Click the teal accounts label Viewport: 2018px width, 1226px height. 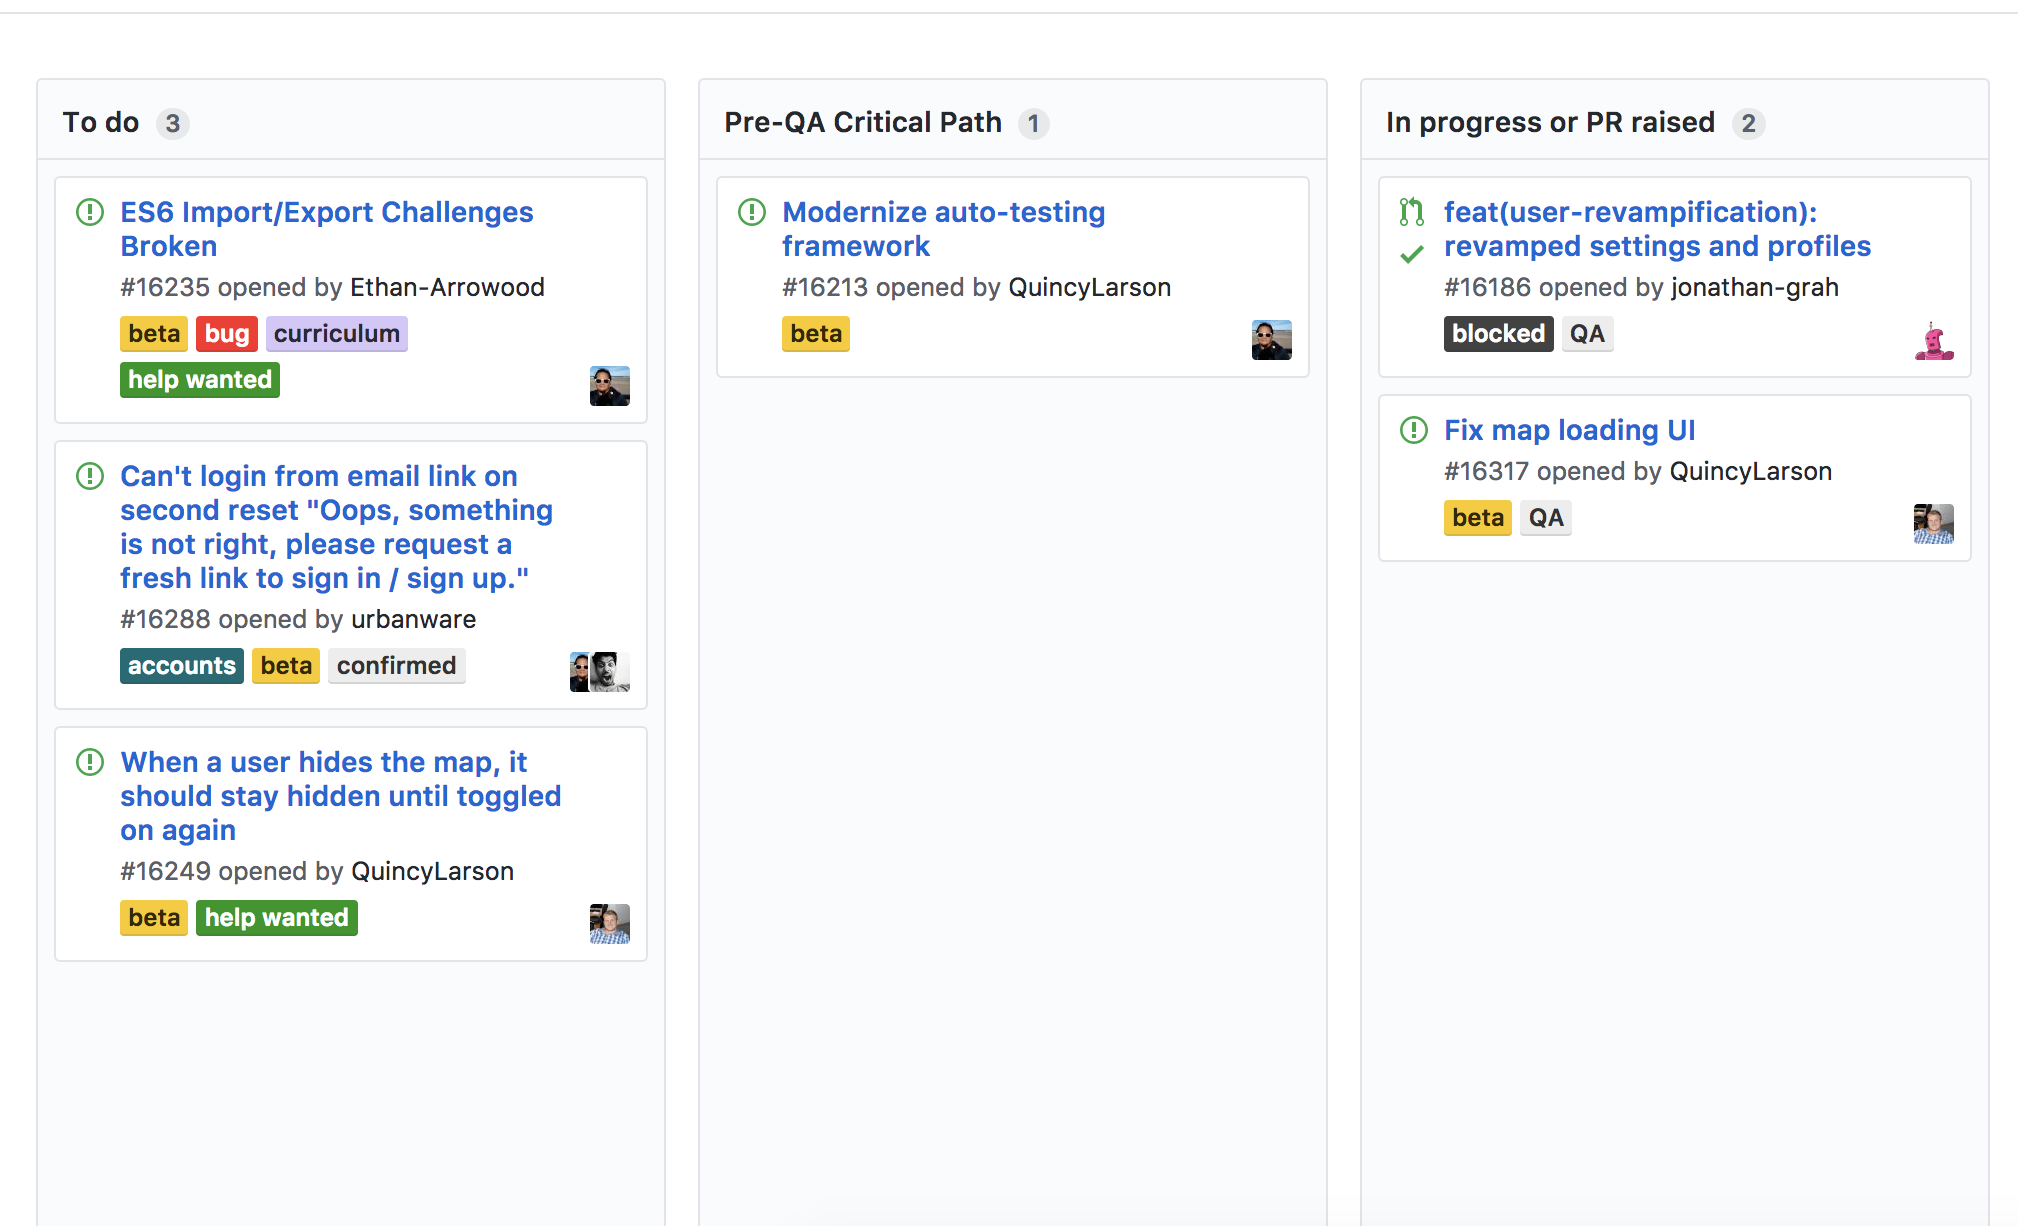[181, 666]
